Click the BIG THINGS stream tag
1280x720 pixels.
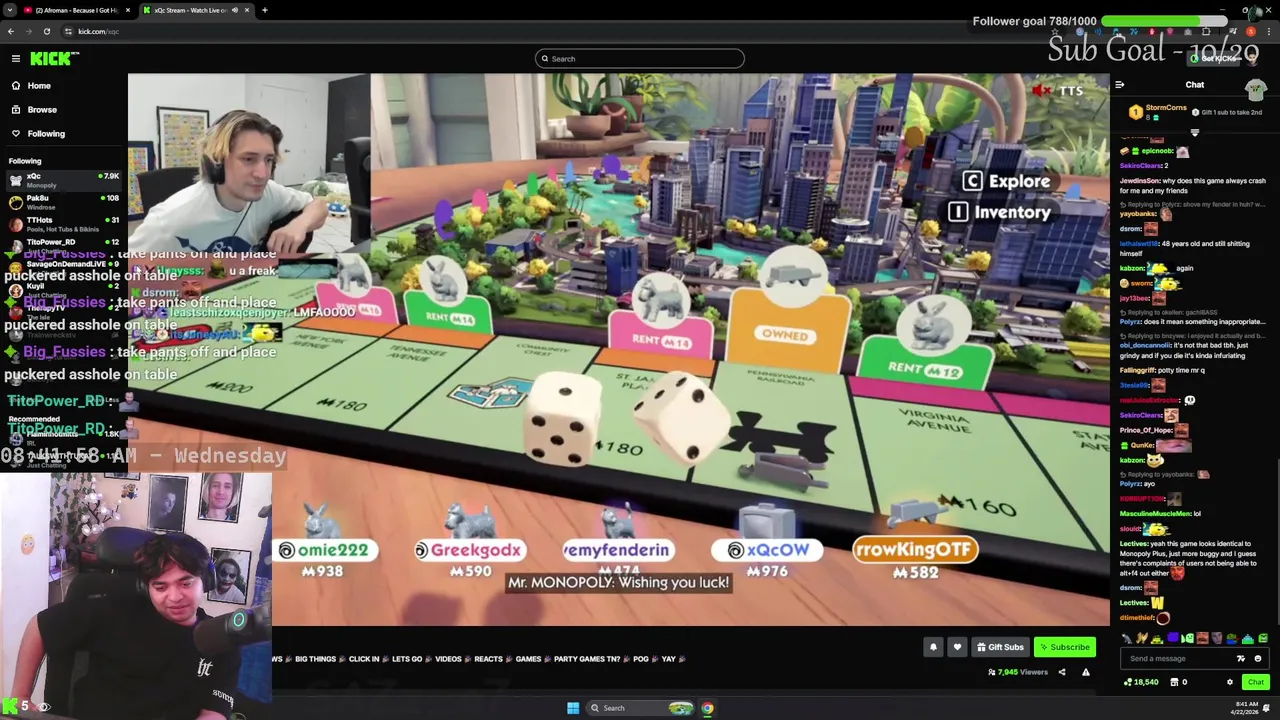(315, 659)
